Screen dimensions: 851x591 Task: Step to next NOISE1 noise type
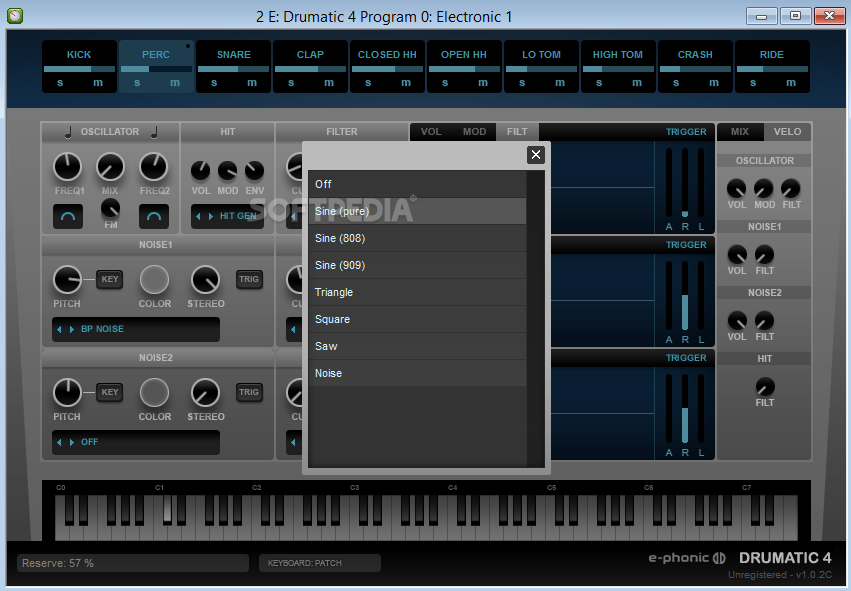click(x=72, y=329)
